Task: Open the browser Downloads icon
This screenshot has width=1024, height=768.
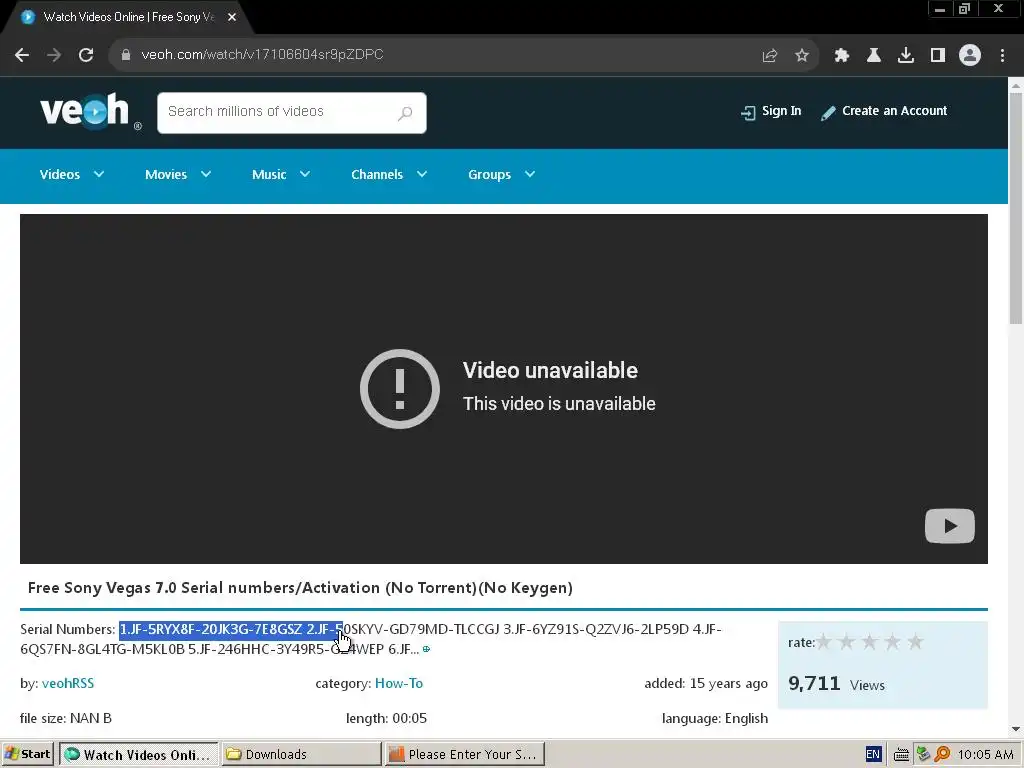Action: pyautogui.click(x=906, y=56)
